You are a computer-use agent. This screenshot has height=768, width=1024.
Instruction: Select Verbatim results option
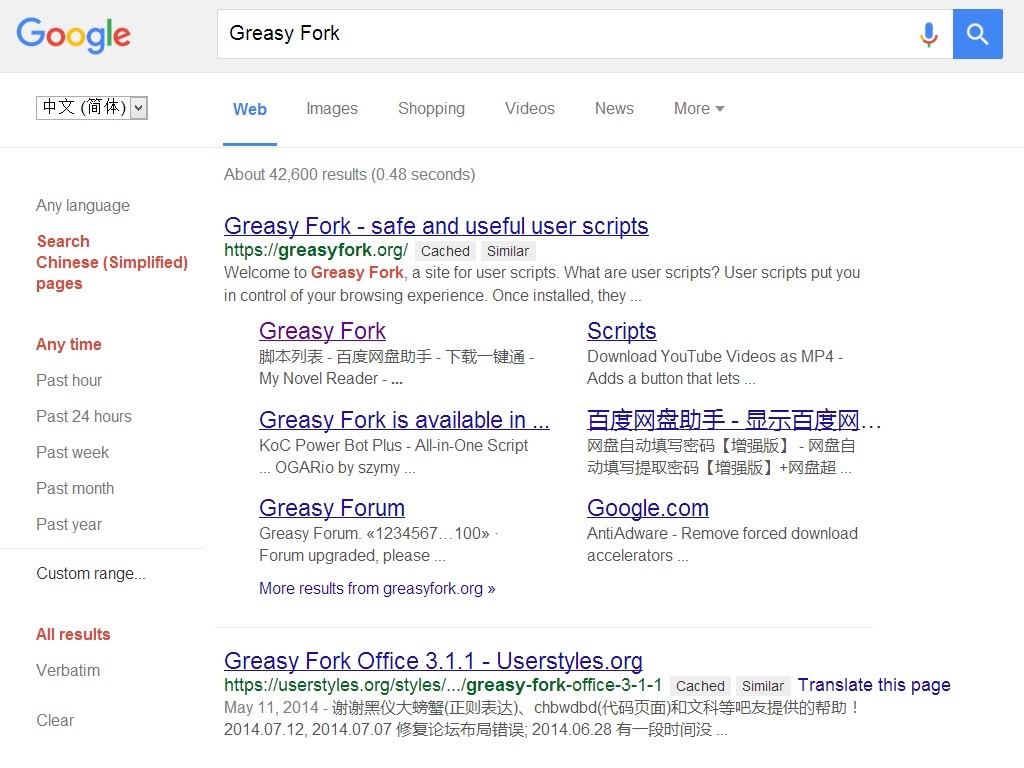point(68,671)
